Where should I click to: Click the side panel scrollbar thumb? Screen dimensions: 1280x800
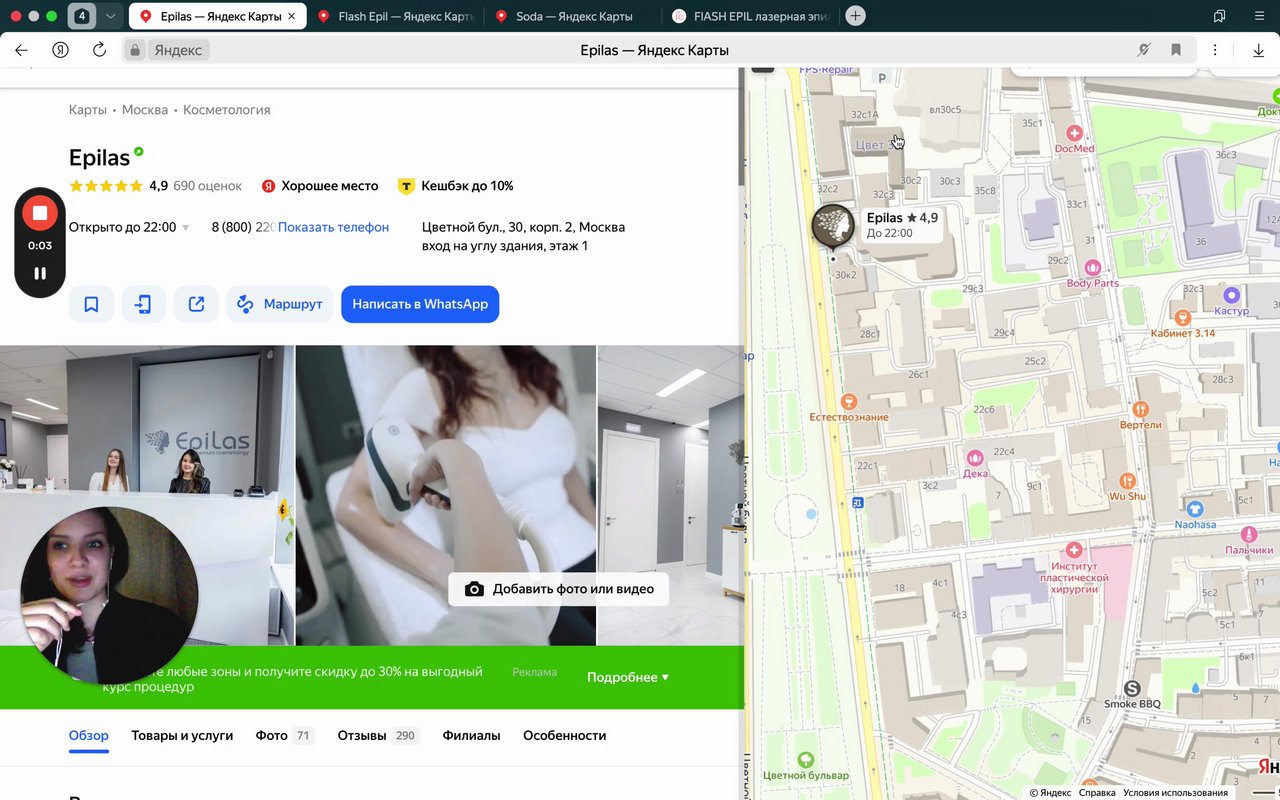click(742, 126)
